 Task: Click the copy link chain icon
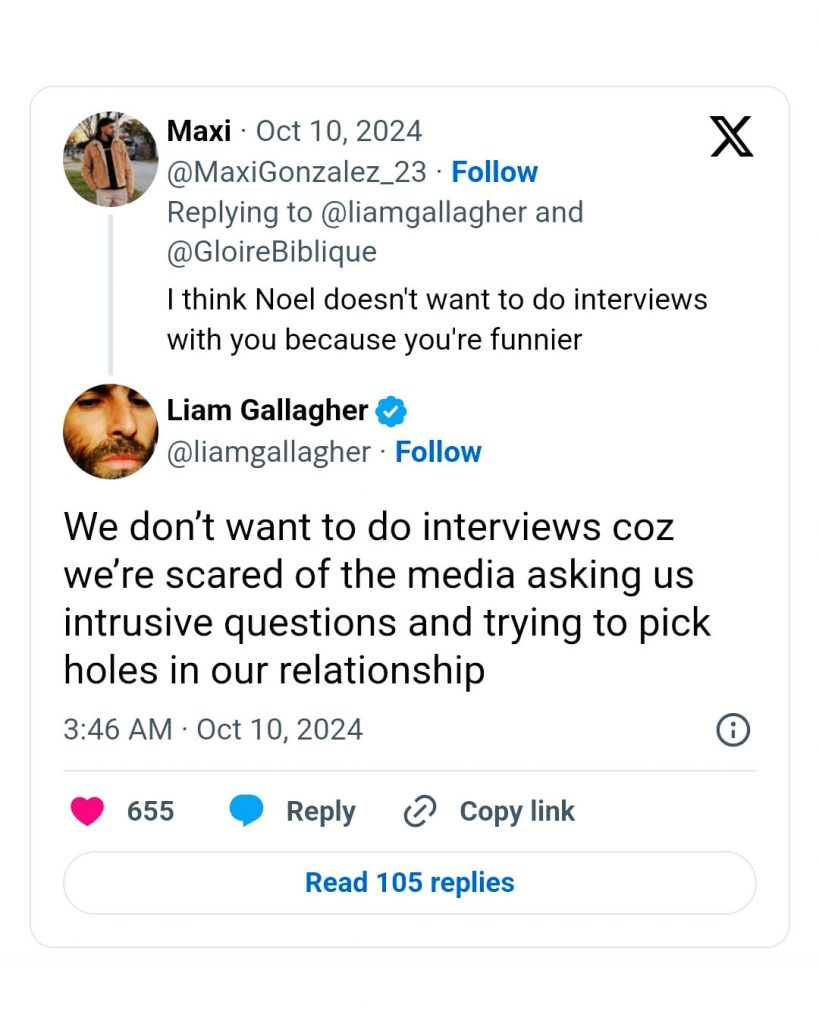coord(419,812)
